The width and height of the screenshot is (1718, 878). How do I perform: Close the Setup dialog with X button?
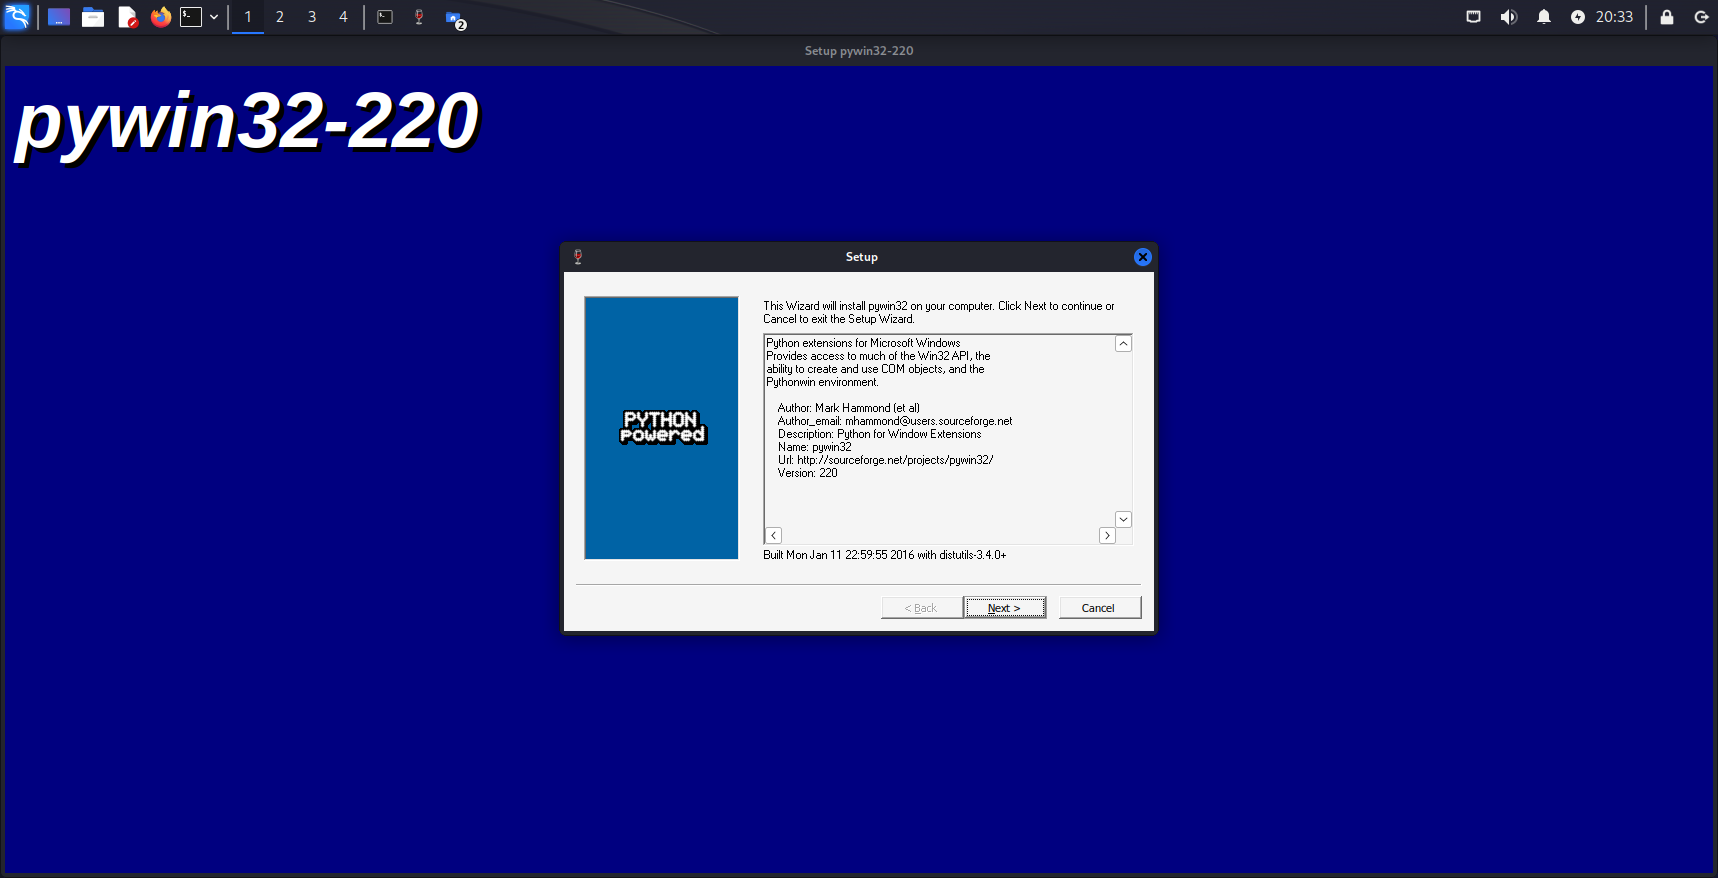pyautogui.click(x=1142, y=257)
